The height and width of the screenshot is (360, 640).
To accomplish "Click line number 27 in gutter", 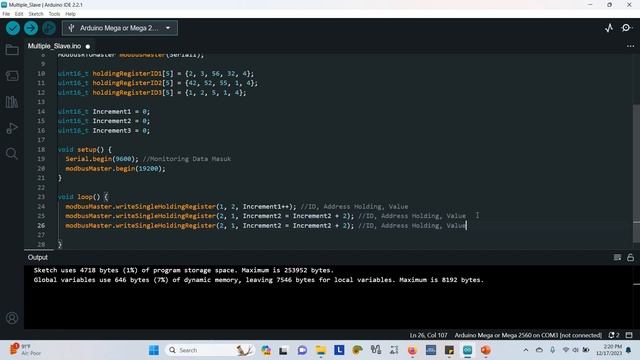I will [41, 235].
